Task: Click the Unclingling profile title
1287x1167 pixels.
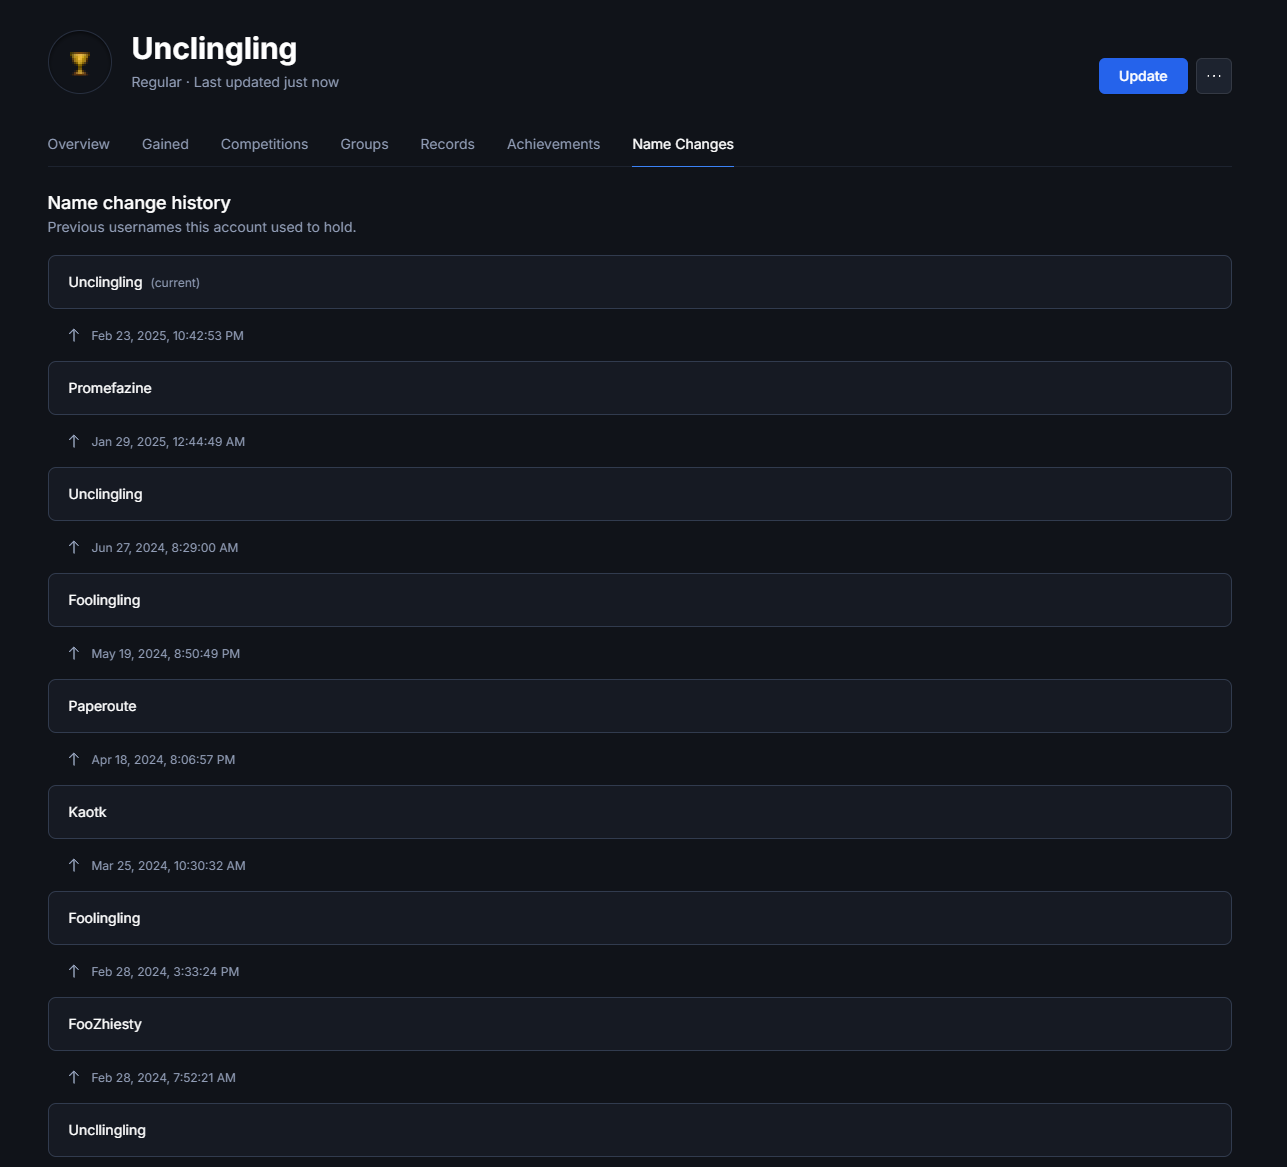Action: [214, 49]
